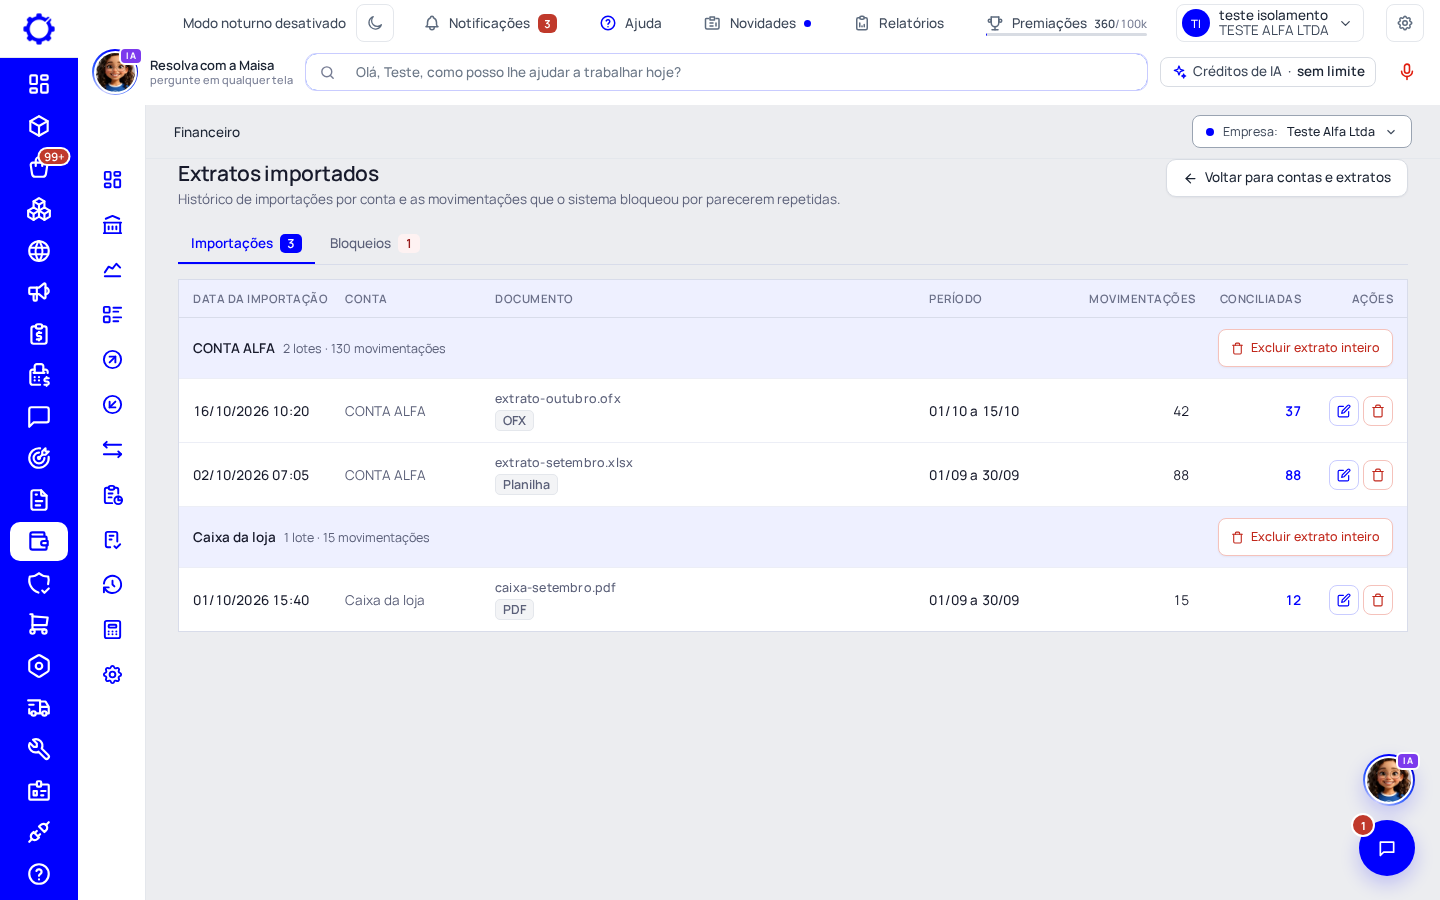Click the bank building icon in submenu

pyautogui.click(x=113, y=225)
